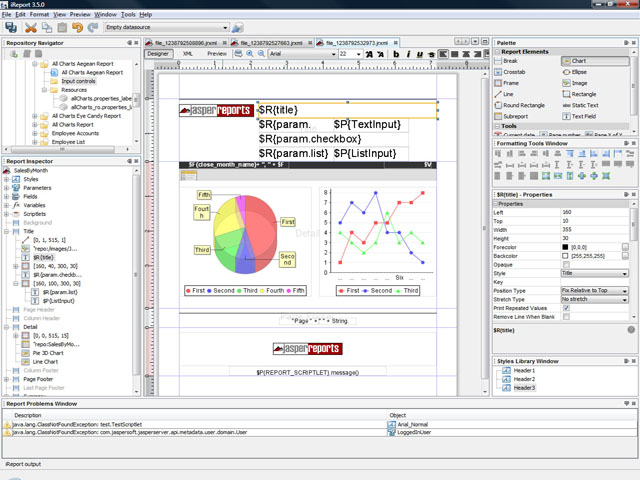Click the Cut scissors icon
The width and height of the screenshot is (640, 480).
(31, 27)
